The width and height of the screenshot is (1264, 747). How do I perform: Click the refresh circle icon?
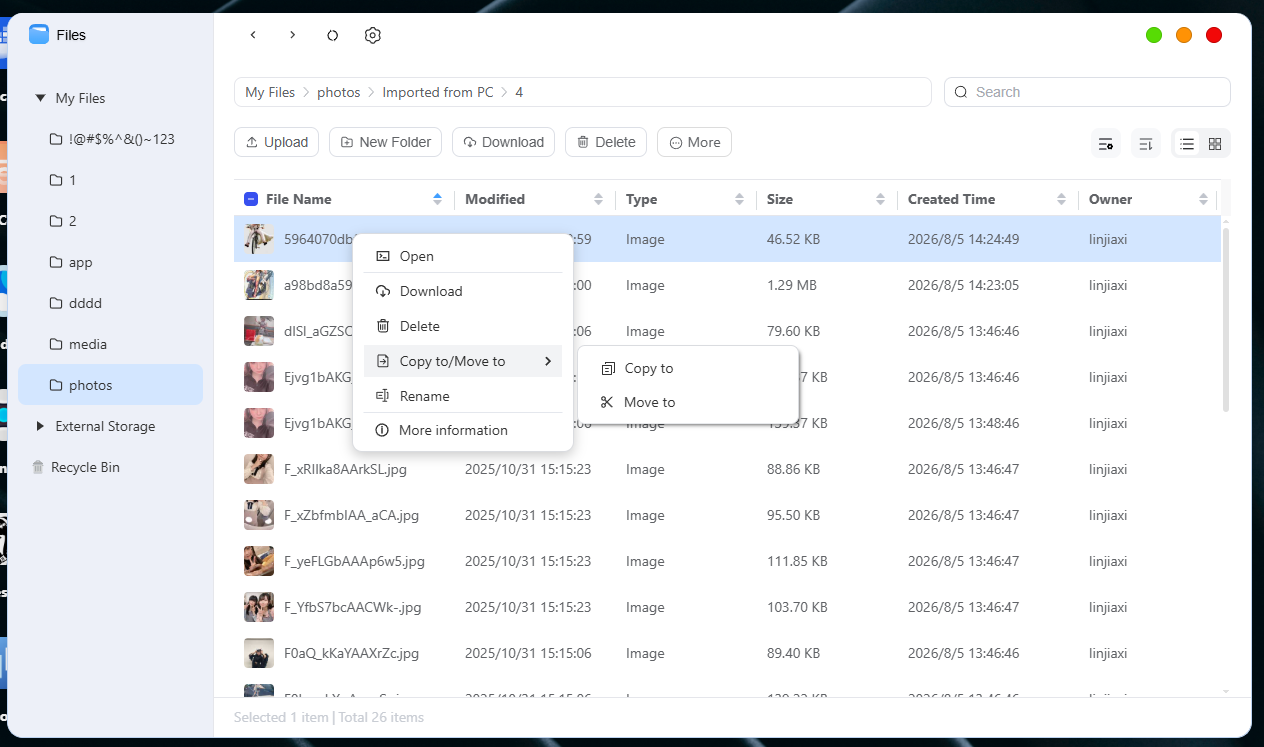coord(333,35)
